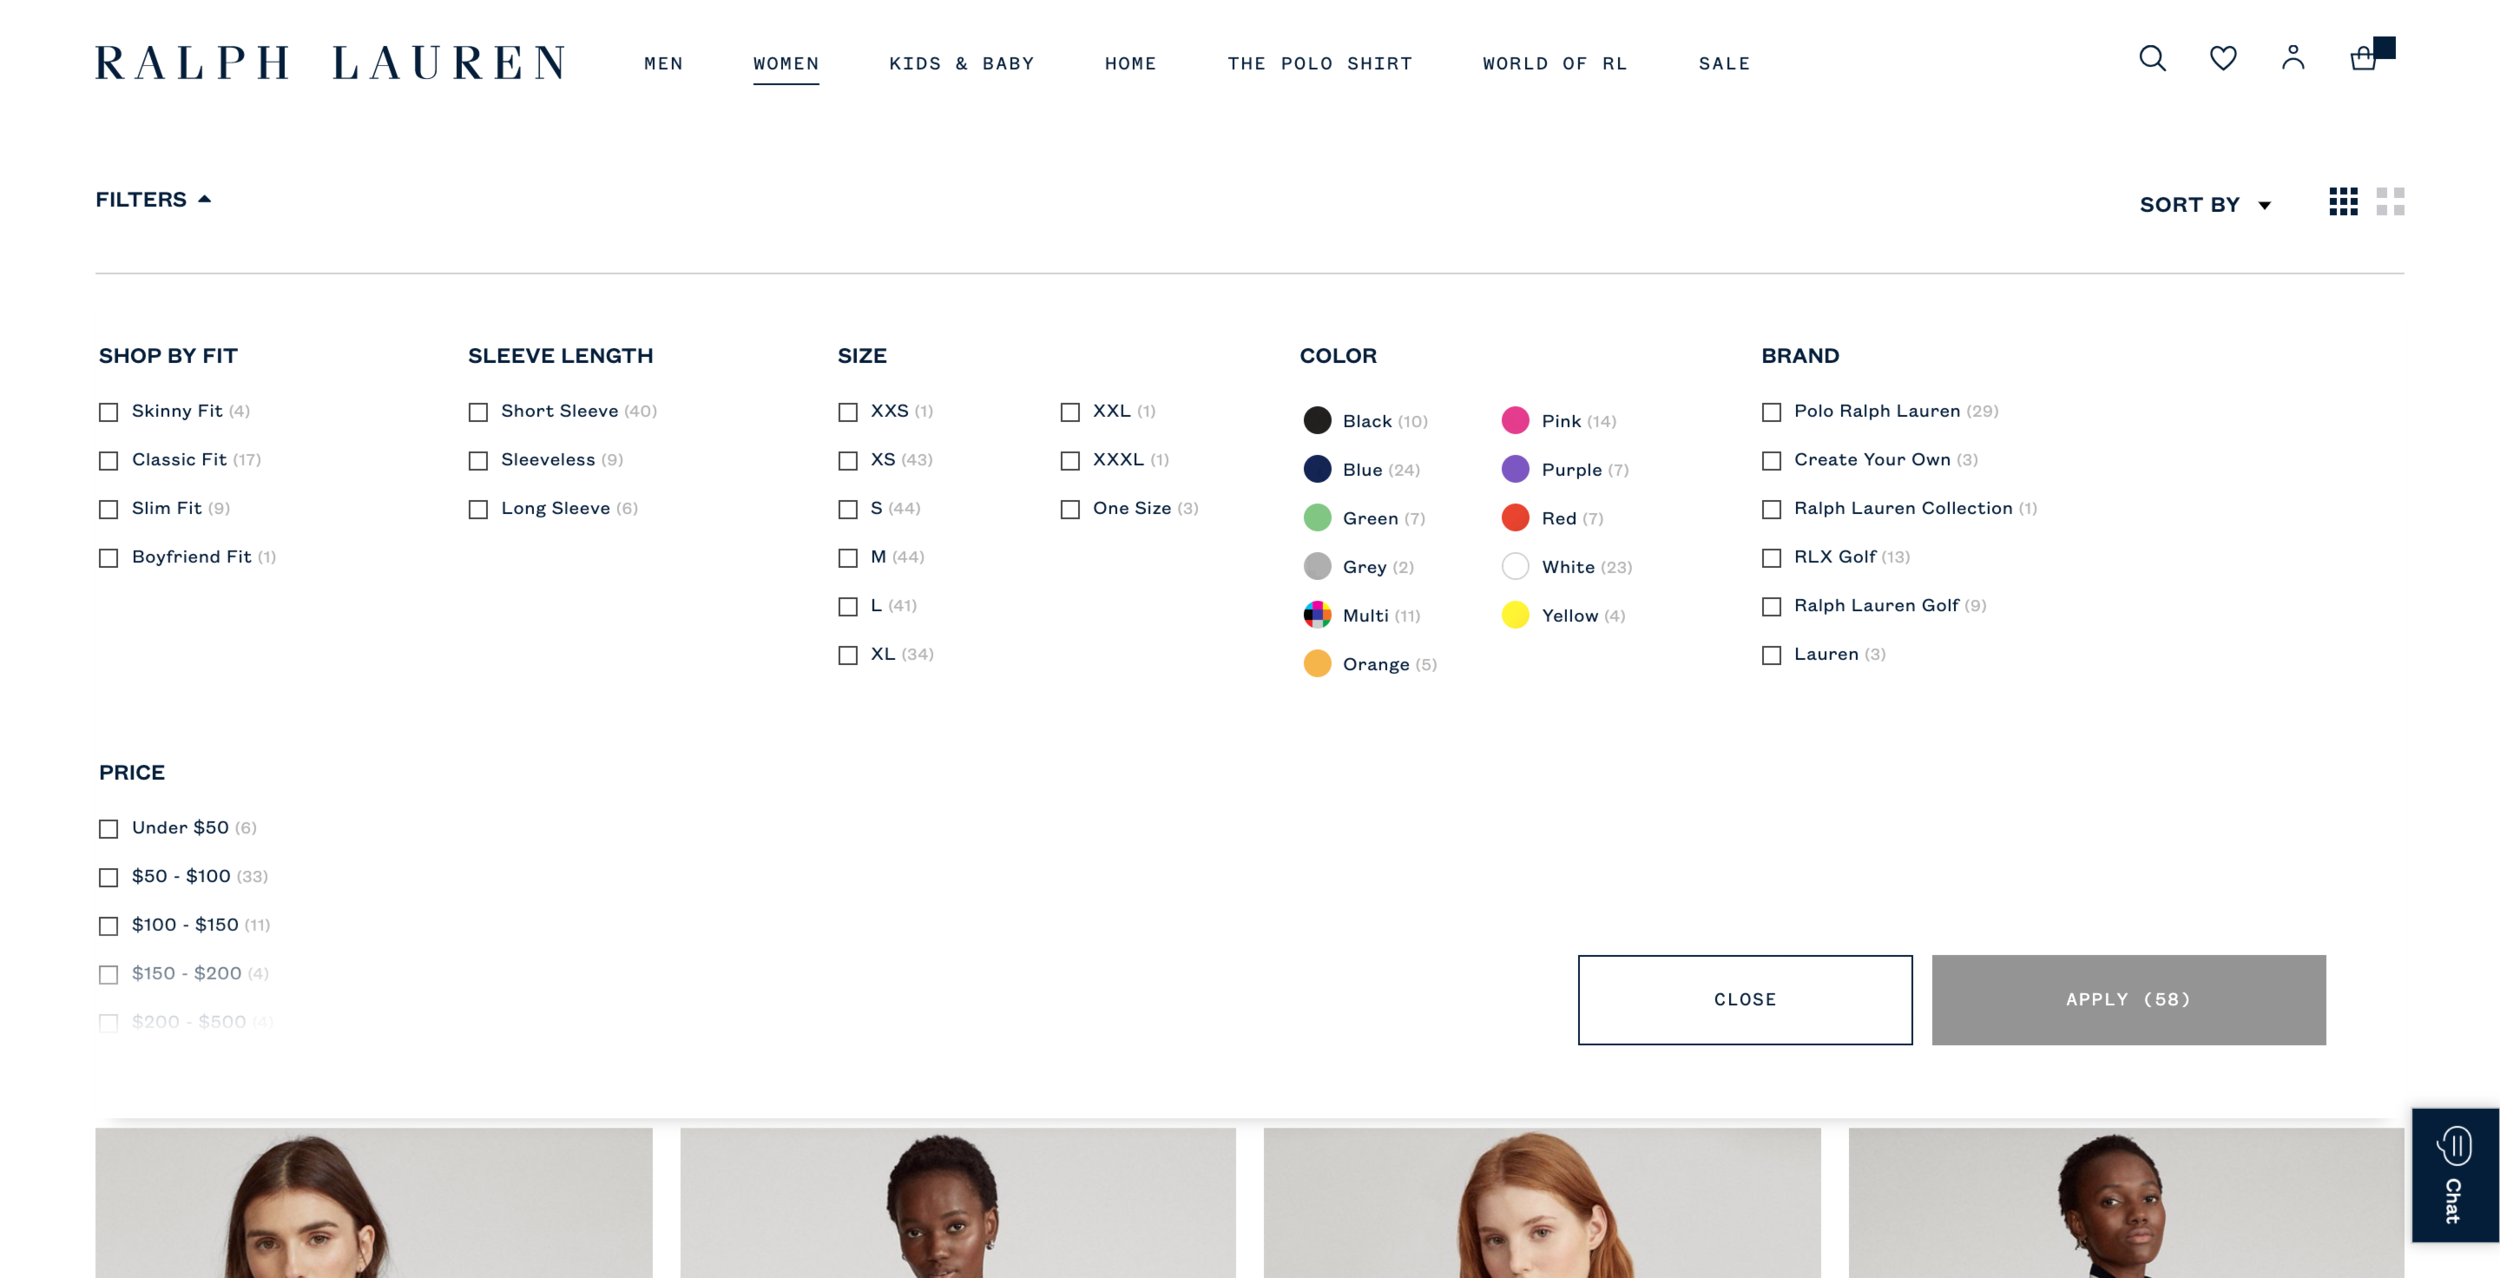Viewport: 2500px width, 1278px height.
Task: Click the Apply (58) button
Action: click(2129, 1000)
